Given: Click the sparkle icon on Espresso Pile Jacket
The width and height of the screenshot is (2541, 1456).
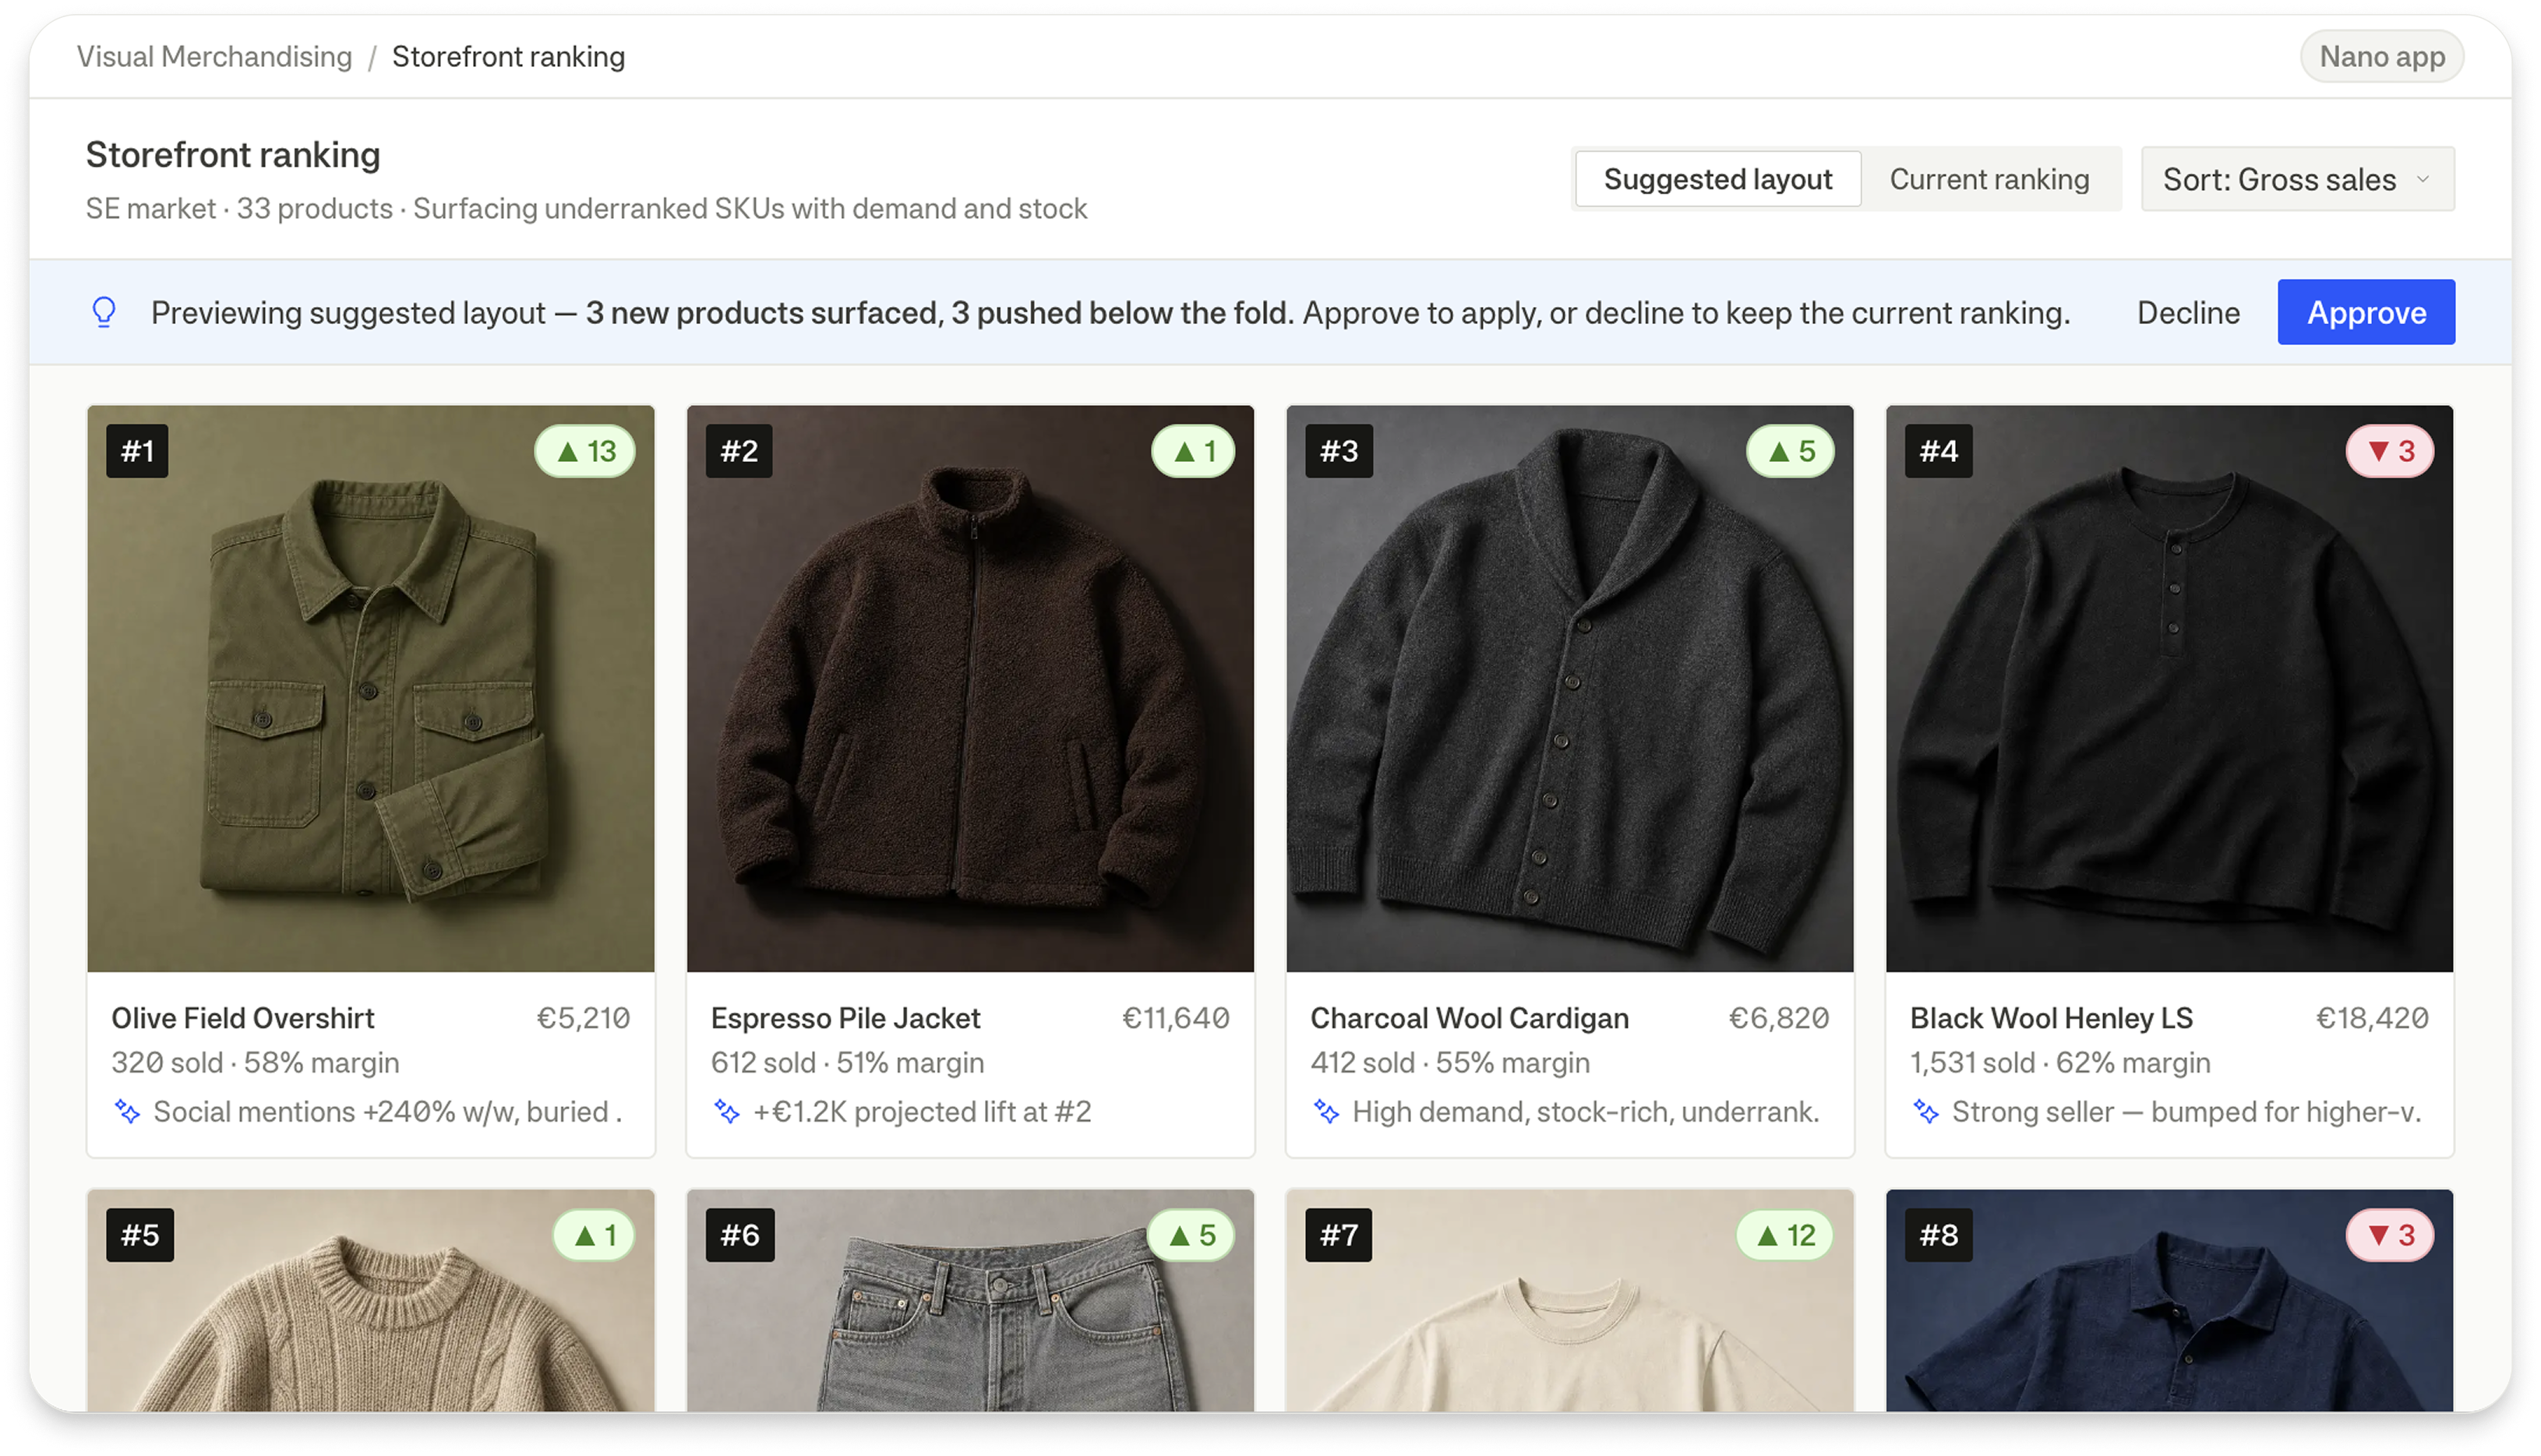Looking at the screenshot, I should [727, 1111].
